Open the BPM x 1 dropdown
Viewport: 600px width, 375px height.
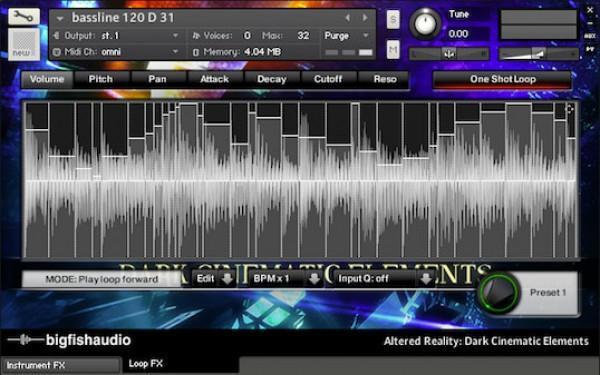pos(285,279)
